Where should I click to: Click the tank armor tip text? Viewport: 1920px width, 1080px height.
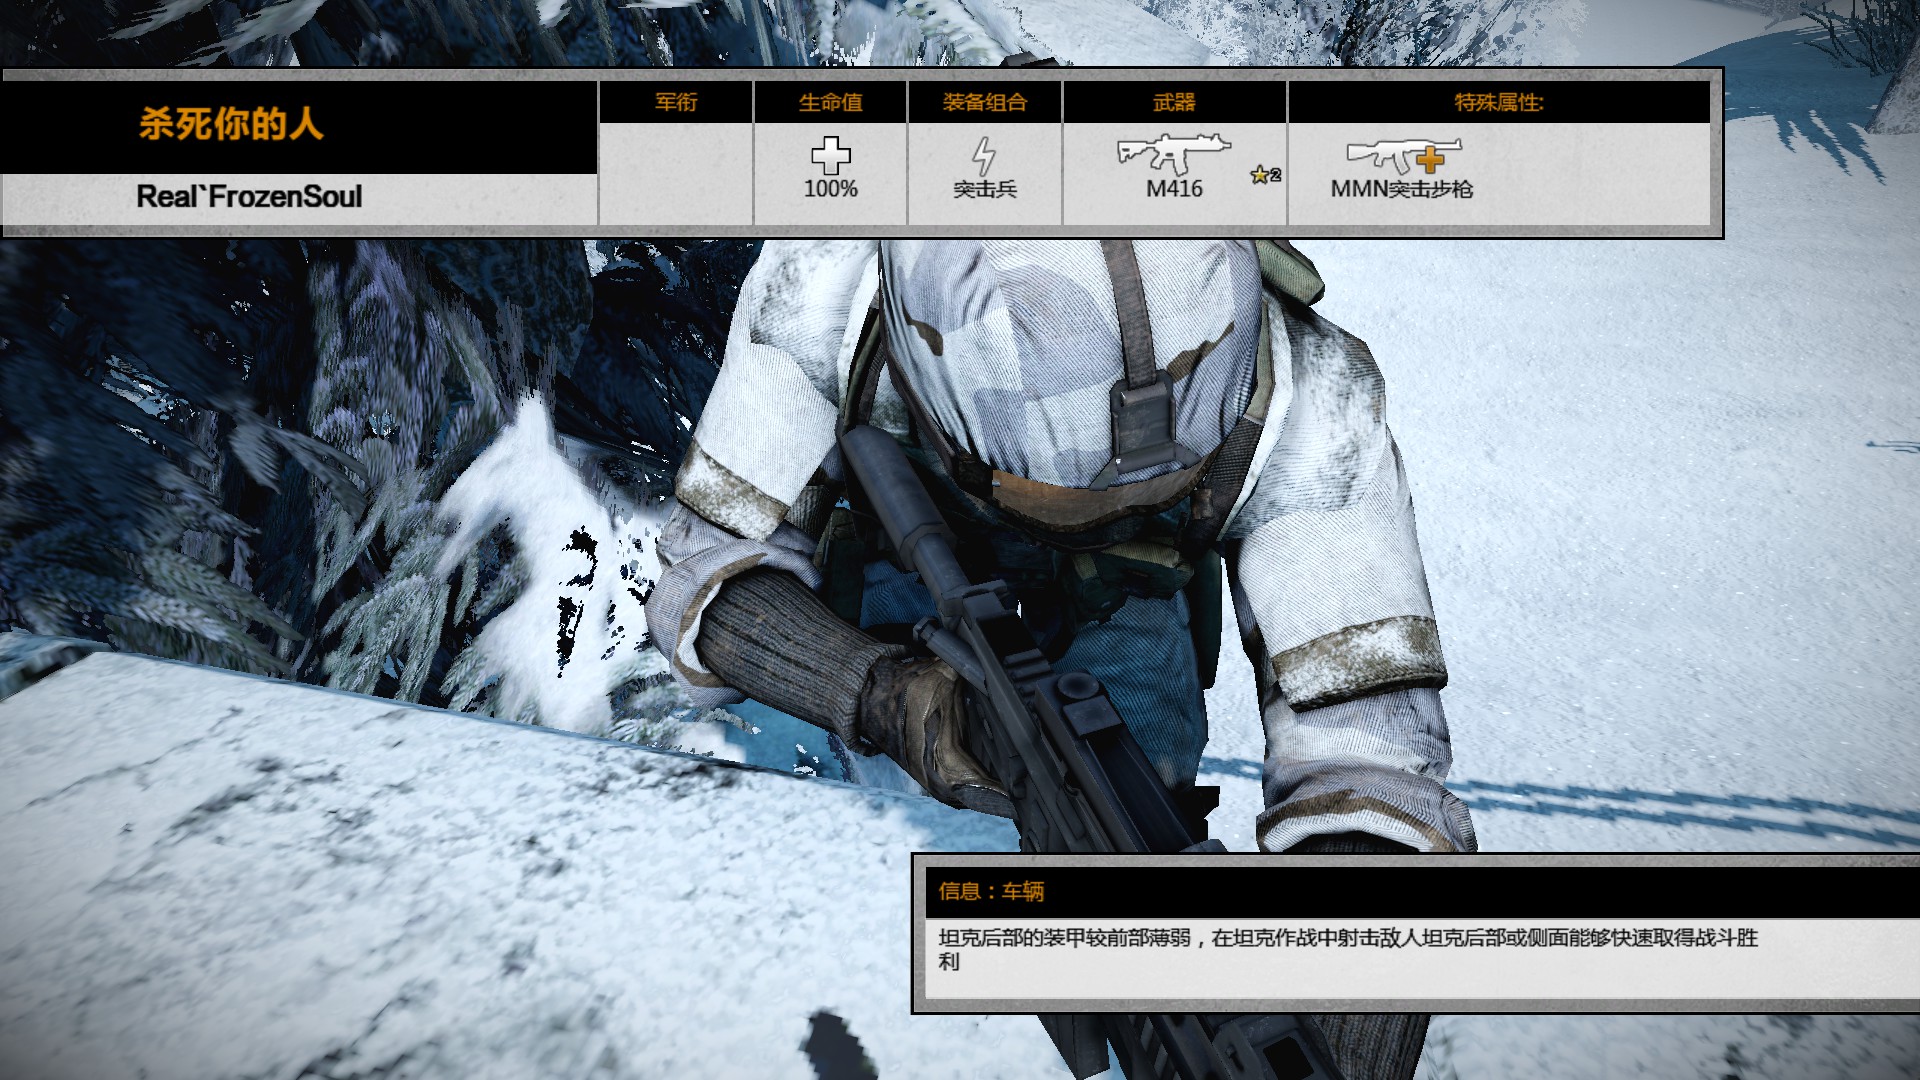click(x=1348, y=949)
